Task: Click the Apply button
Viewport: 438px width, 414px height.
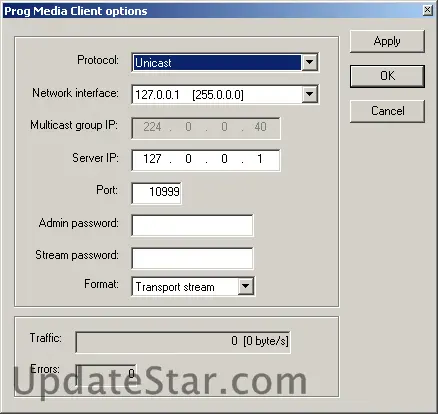Action: click(387, 41)
